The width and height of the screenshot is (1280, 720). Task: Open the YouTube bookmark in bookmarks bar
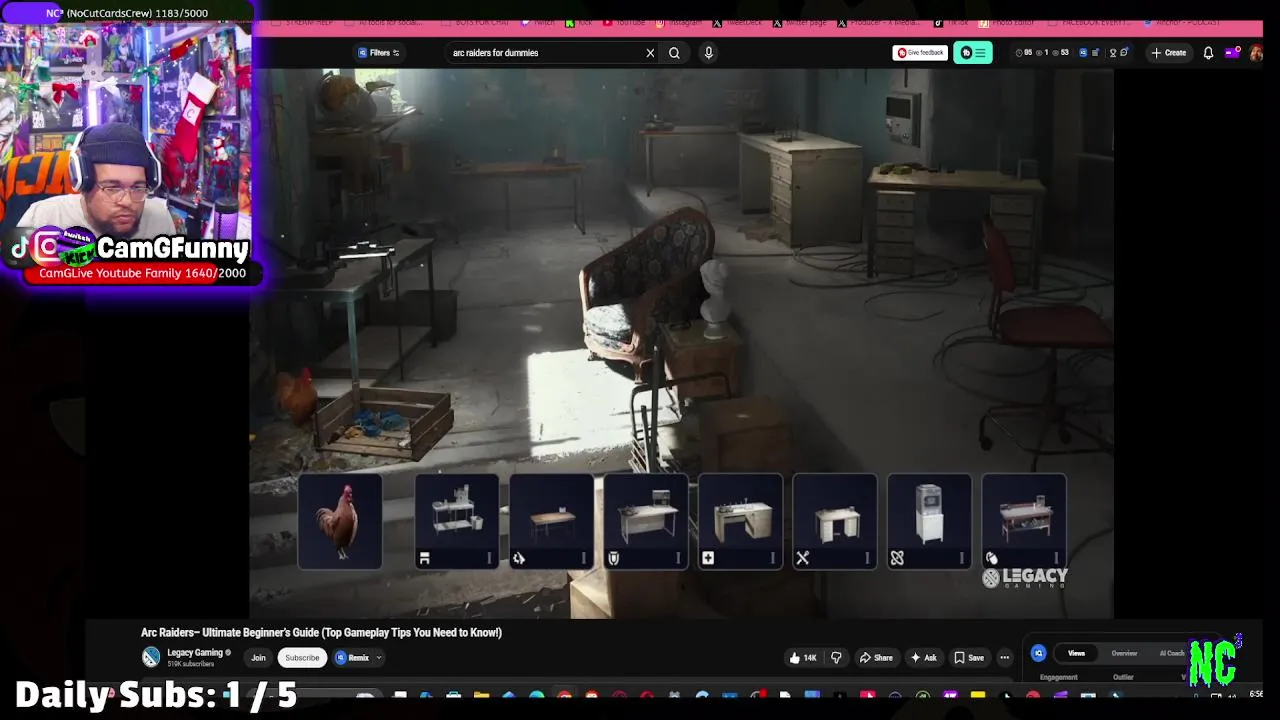click(x=623, y=22)
